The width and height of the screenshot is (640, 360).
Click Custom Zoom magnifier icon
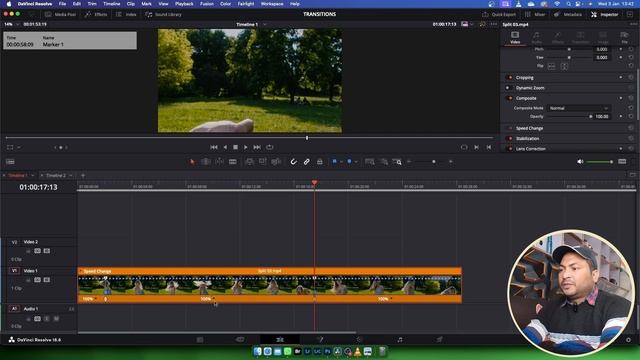click(x=397, y=162)
